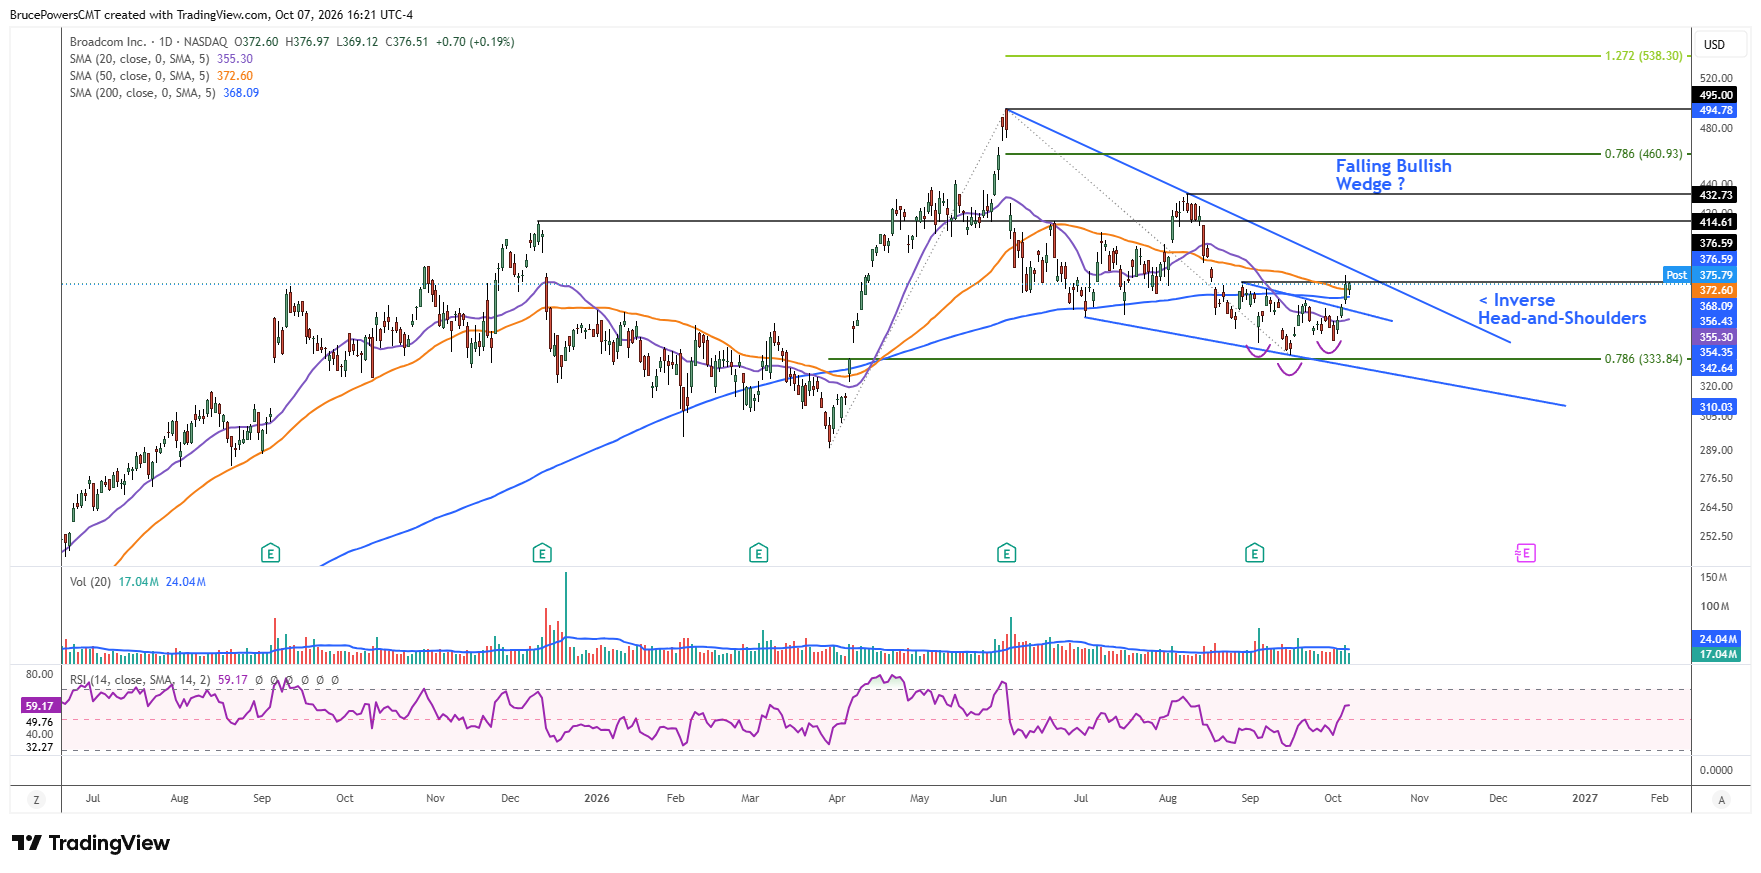Viewport: 1761px width, 873px height.
Task: Click the 2026 year label on time axis
Action: [597, 798]
